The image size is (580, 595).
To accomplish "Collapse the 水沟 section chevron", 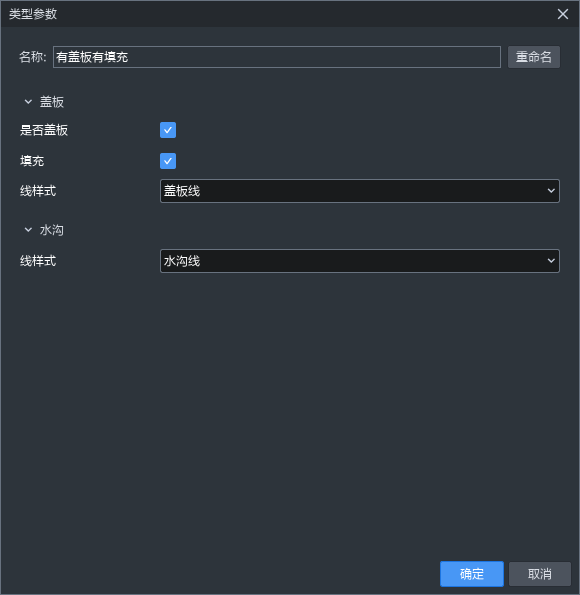I will (x=28, y=230).
